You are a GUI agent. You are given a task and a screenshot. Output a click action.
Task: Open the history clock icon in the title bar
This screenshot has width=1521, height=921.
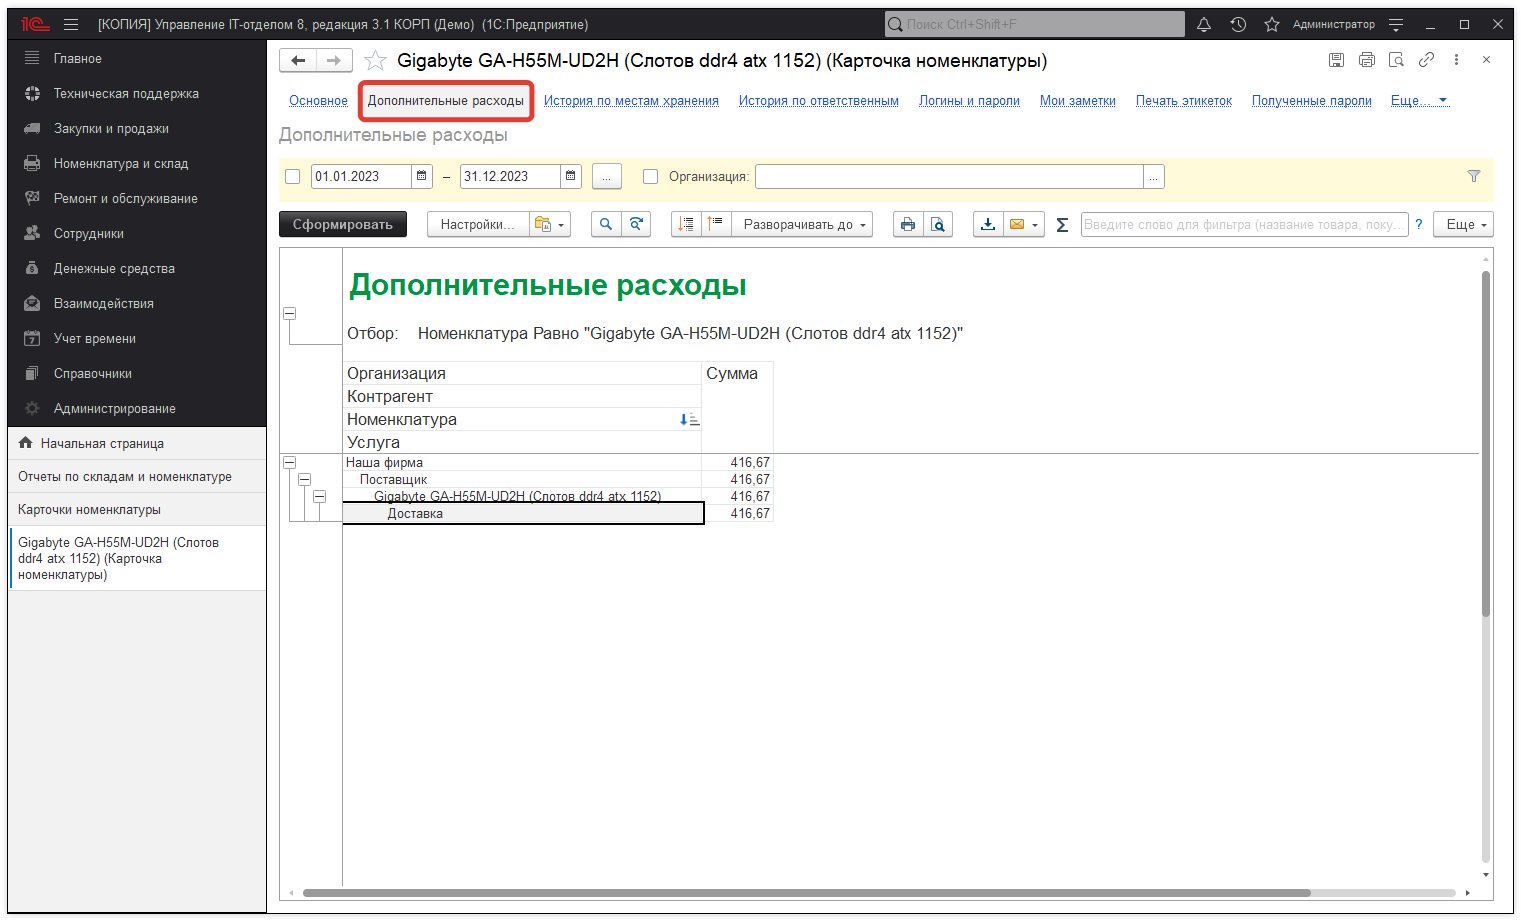pos(1238,23)
